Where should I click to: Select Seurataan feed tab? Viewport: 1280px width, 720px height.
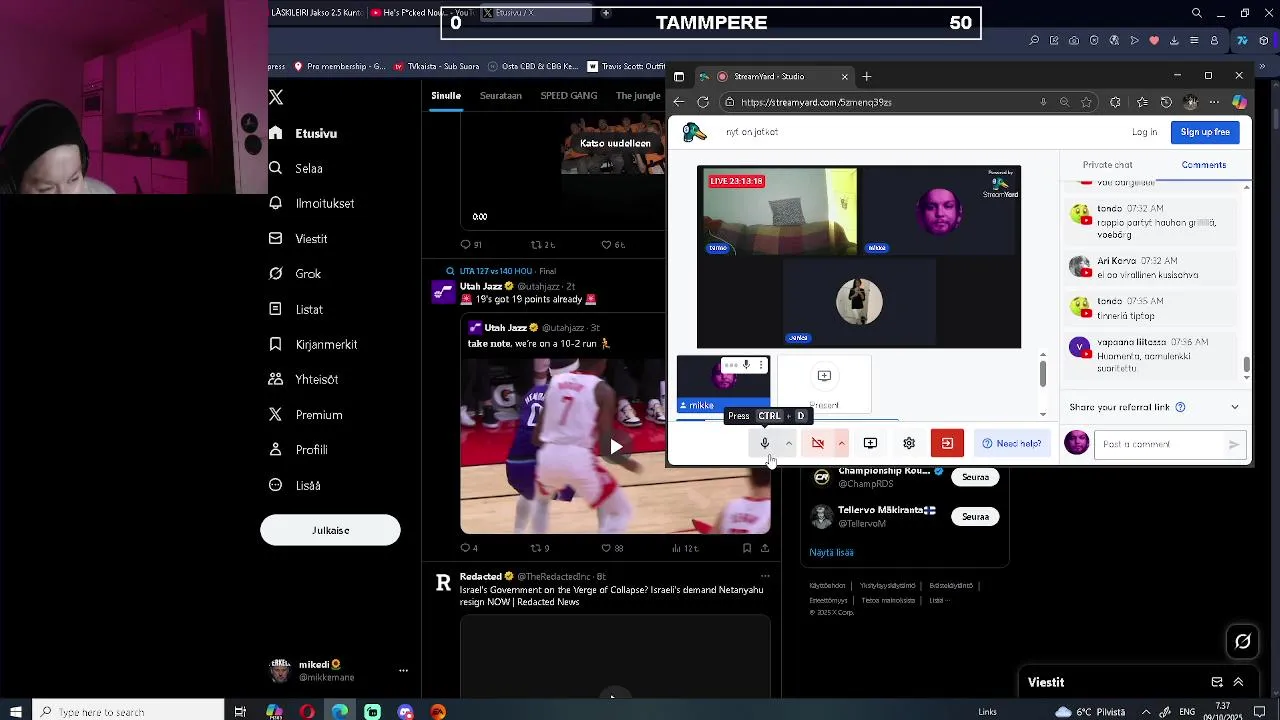click(x=501, y=96)
